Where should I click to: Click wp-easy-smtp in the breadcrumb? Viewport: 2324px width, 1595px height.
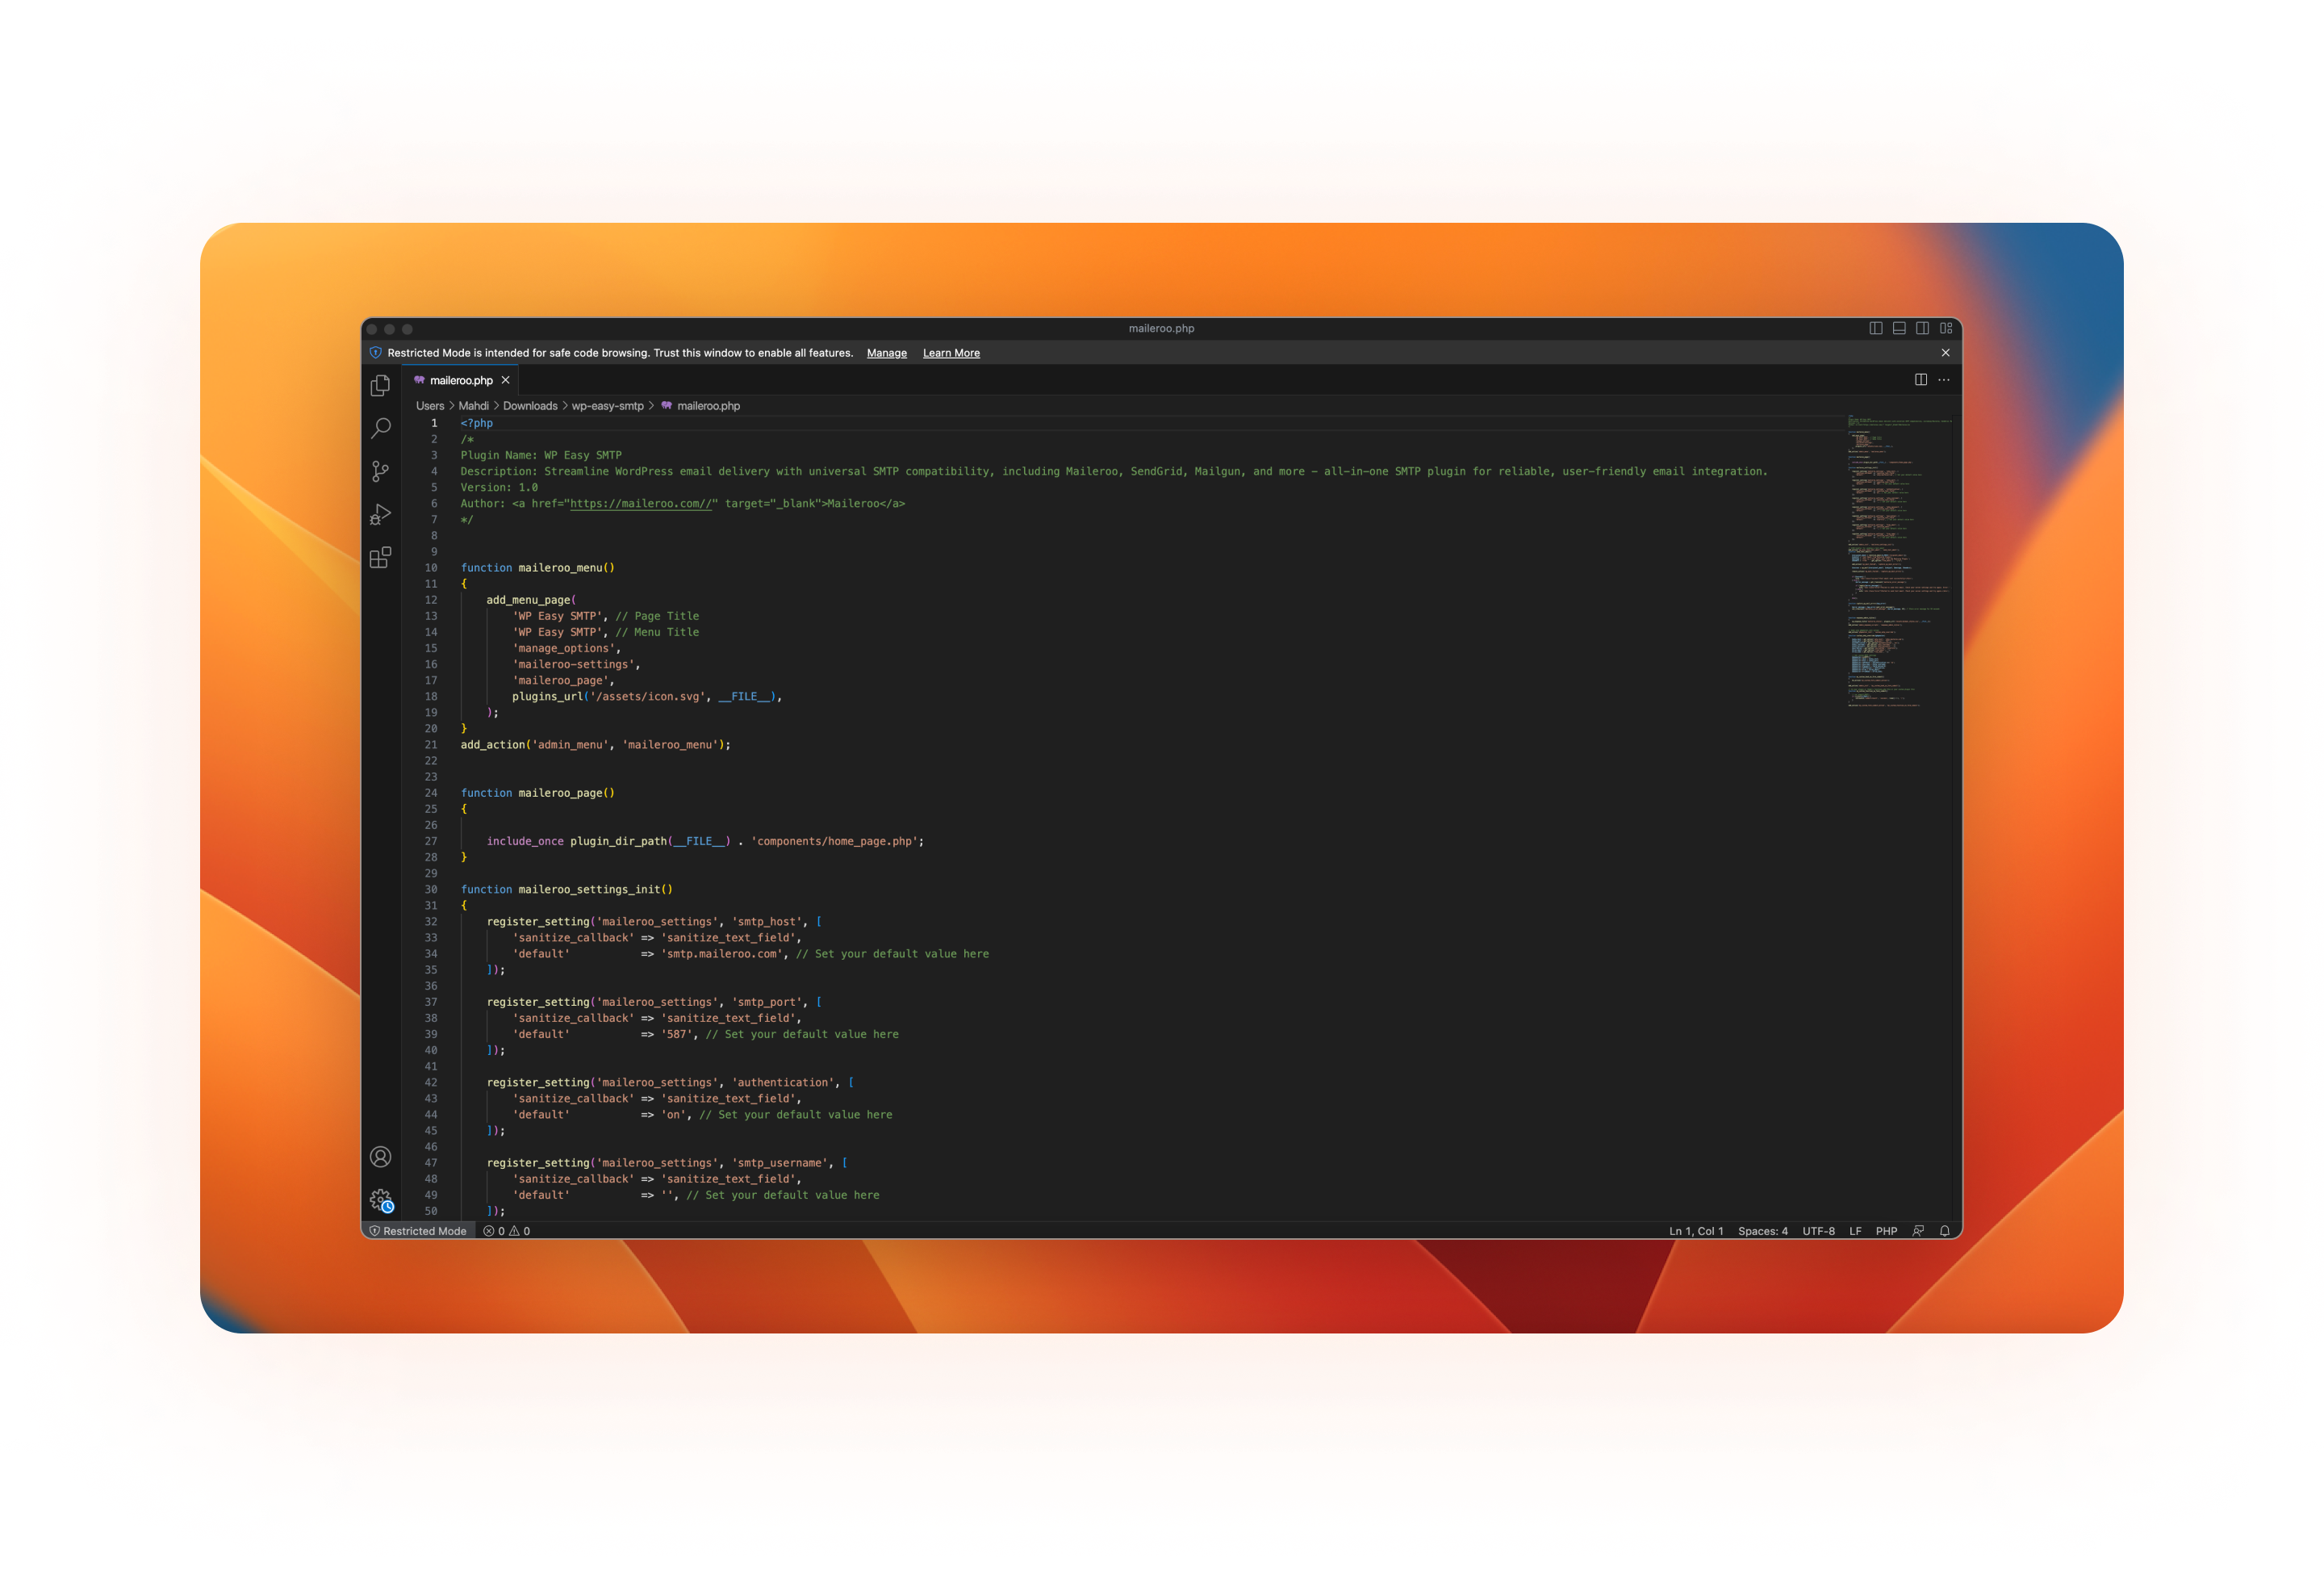click(607, 406)
